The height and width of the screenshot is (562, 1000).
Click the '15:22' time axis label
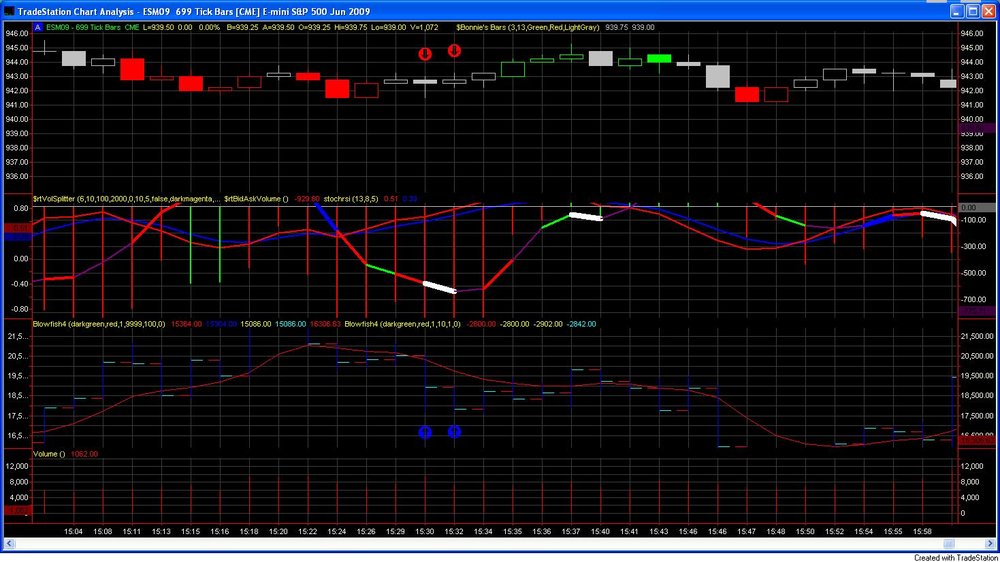point(307,531)
